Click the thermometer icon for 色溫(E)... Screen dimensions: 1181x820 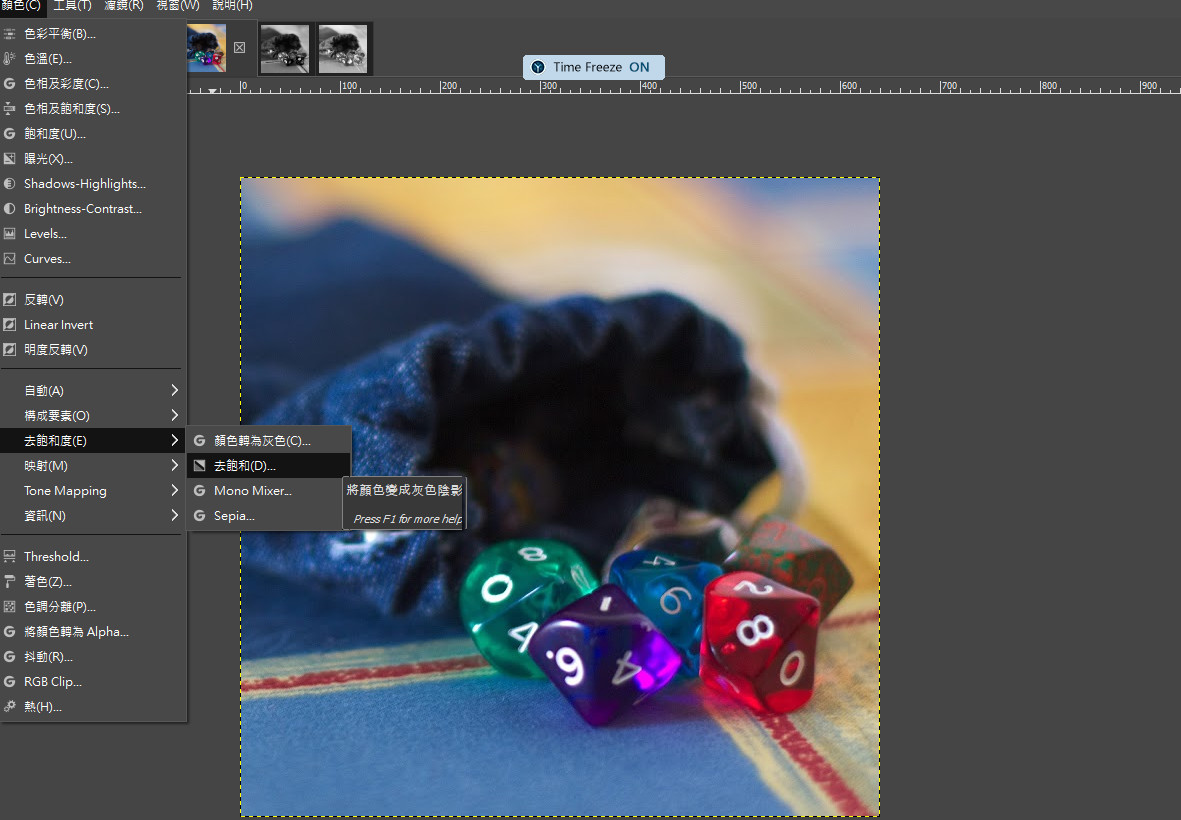(10, 59)
